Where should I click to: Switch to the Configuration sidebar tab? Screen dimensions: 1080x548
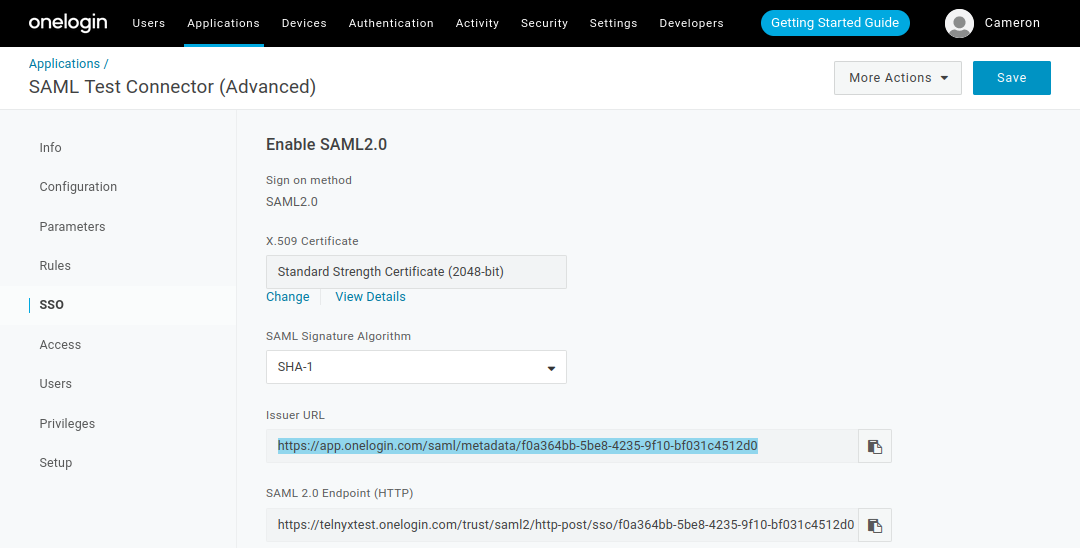78,187
